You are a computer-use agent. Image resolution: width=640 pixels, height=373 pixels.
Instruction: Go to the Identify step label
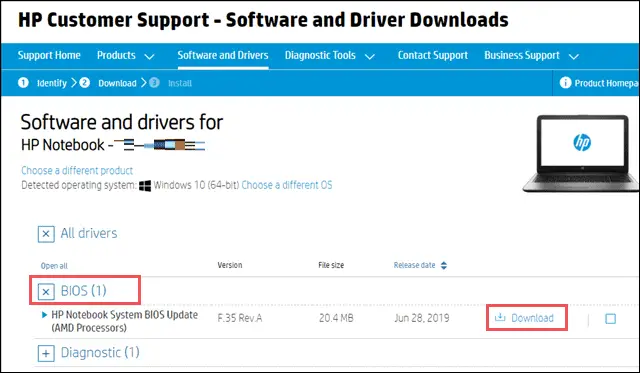click(52, 83)
